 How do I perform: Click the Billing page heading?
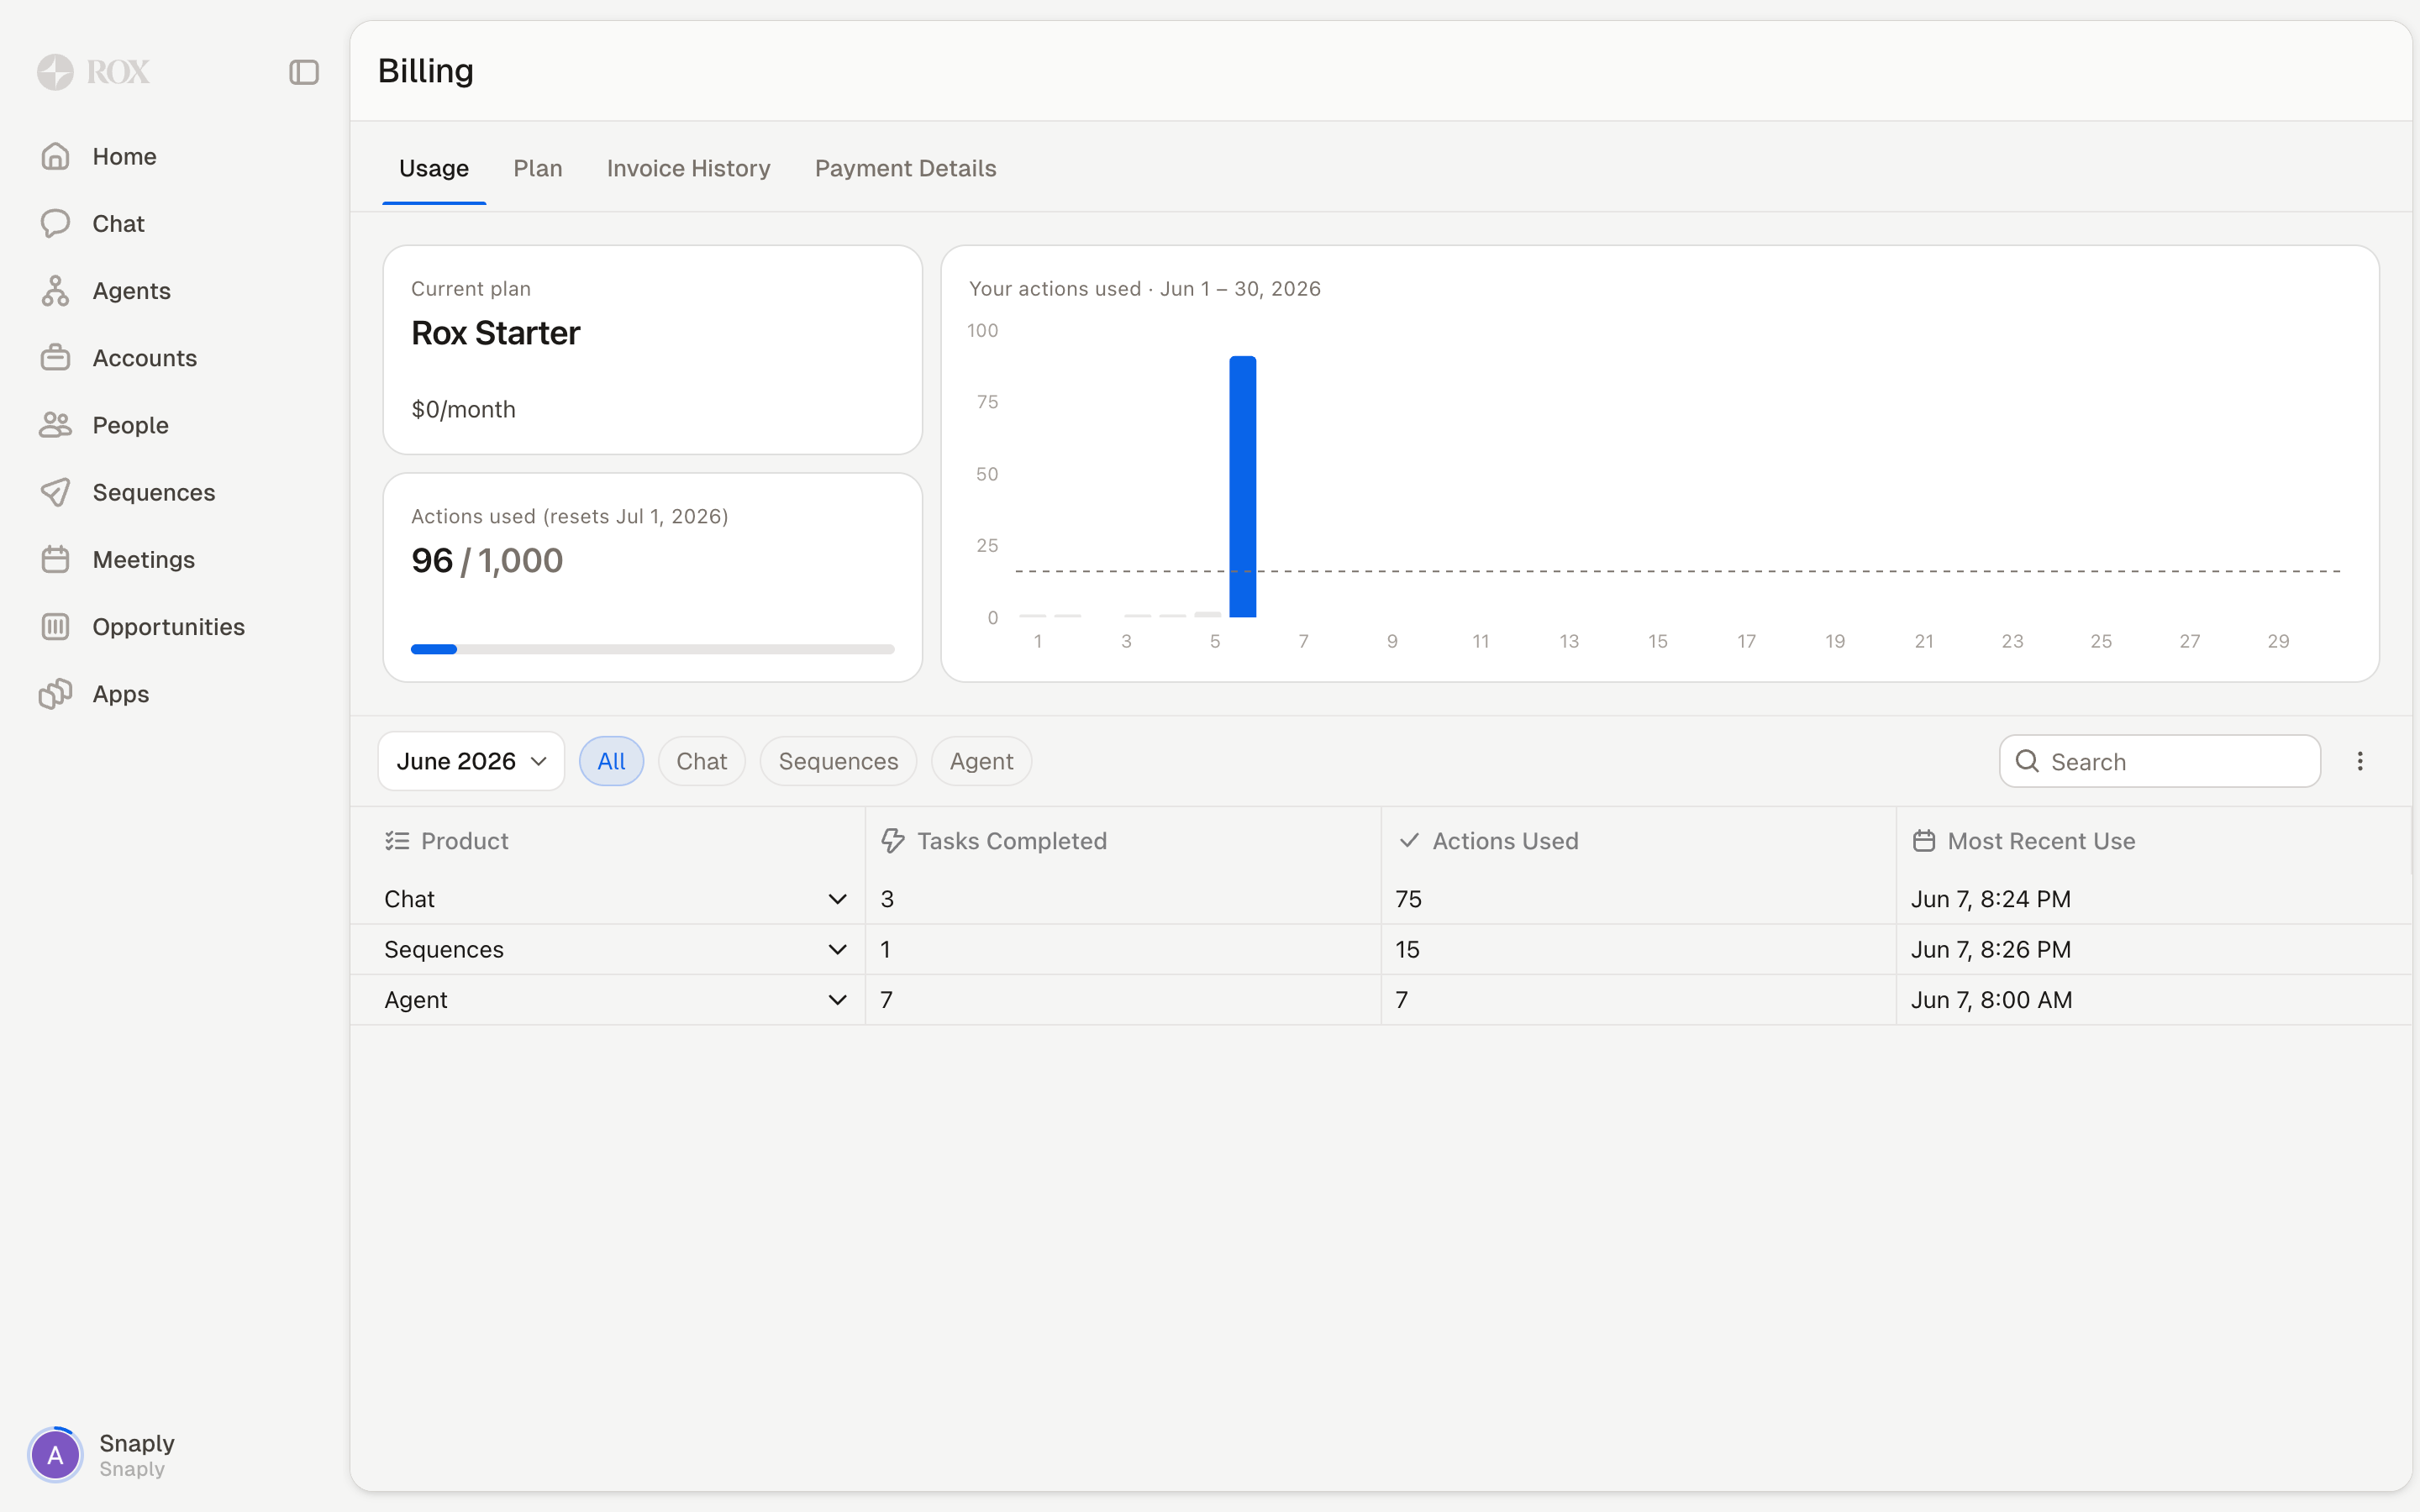click(426, 71)
